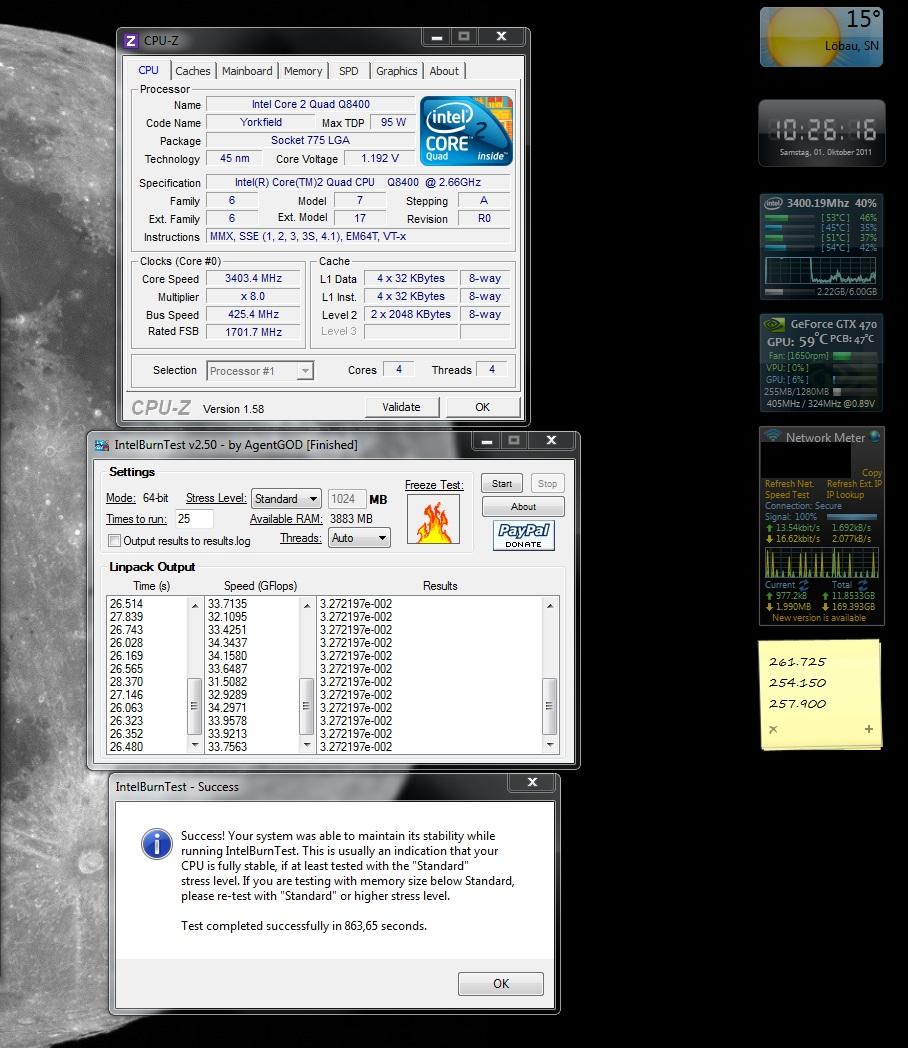Open the Memory tab
The image size is (908, 1048).
[x=303, y=71]
